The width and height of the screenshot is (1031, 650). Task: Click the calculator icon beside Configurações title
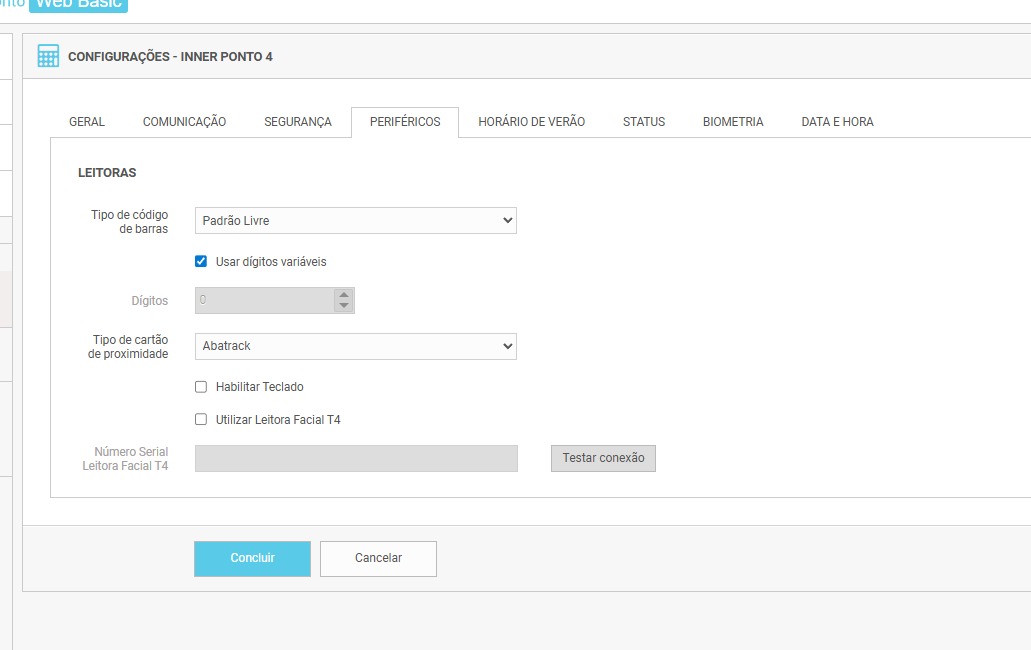pyautogui.click(x=48, y=56)
